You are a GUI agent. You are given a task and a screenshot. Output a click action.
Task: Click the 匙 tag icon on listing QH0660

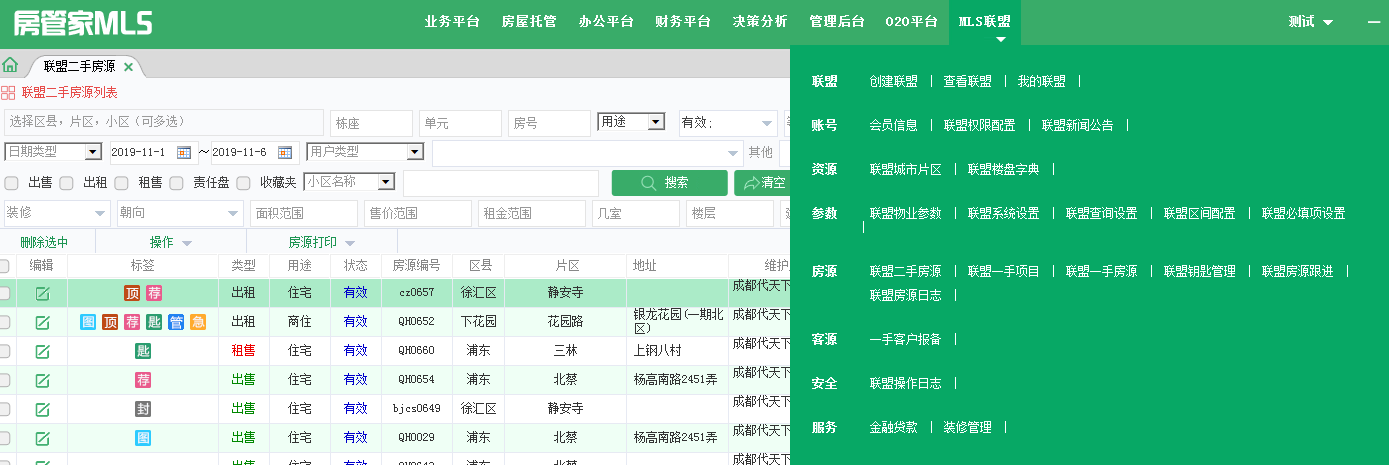click(143, 351)
